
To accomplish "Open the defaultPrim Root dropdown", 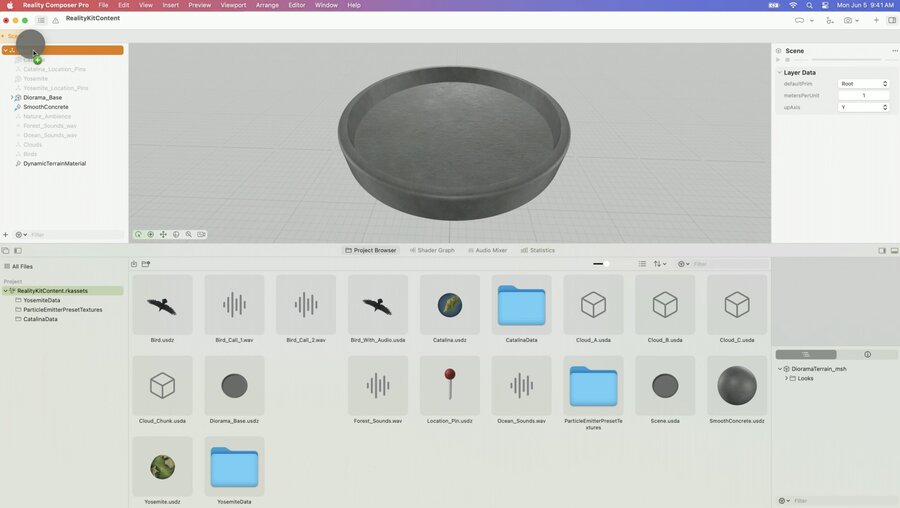I will (863, 84).
